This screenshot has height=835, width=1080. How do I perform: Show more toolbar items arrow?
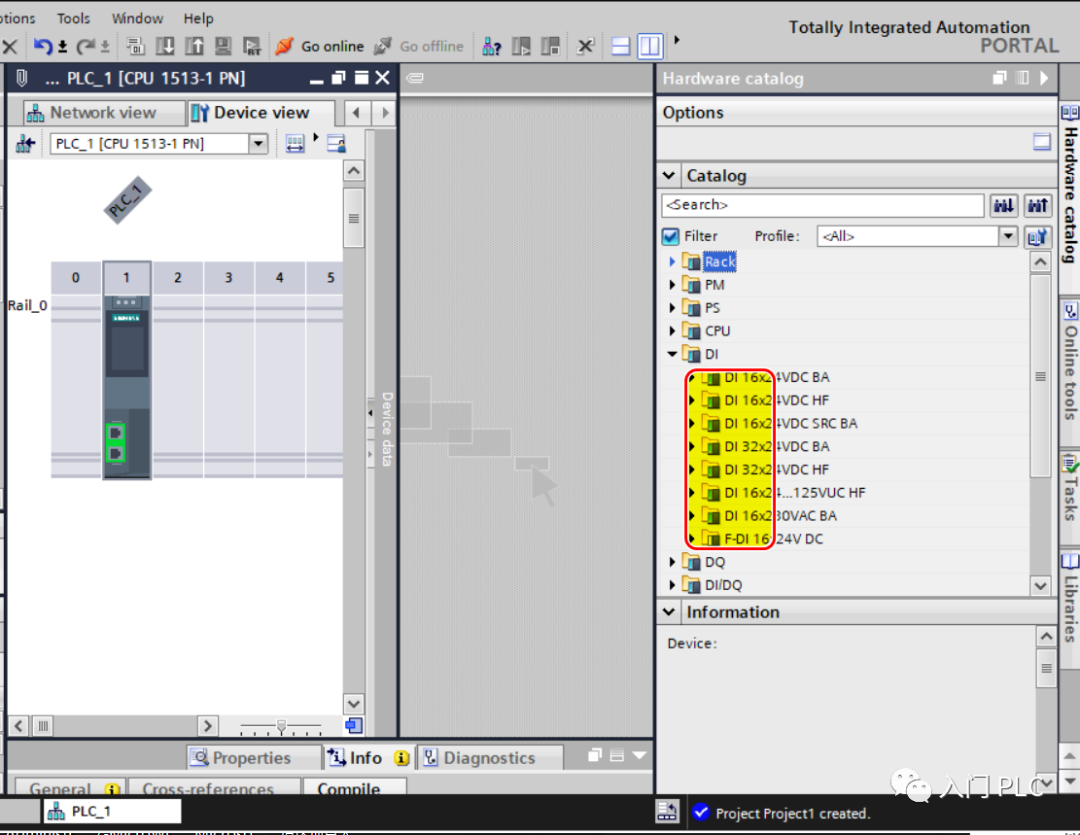tap(677, 40)
